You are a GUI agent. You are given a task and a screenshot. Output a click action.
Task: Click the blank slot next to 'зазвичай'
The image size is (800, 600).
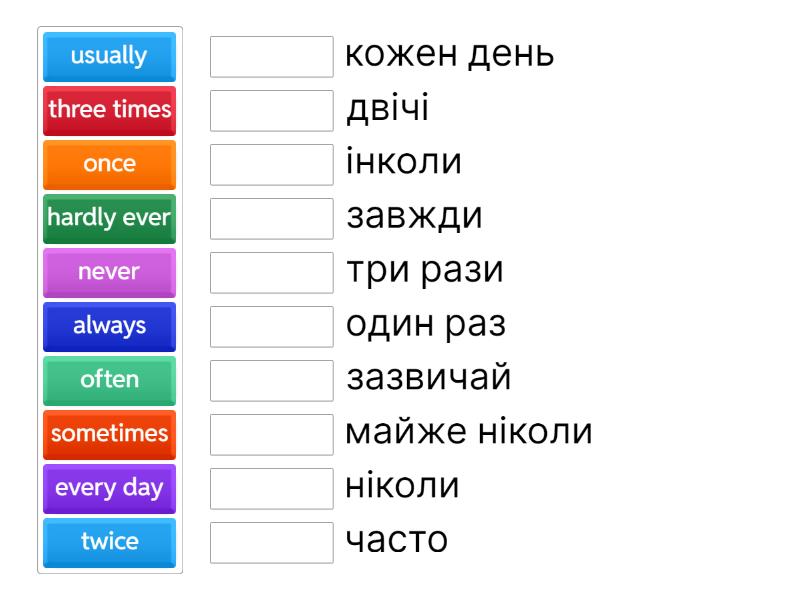[x=271, y=381]
